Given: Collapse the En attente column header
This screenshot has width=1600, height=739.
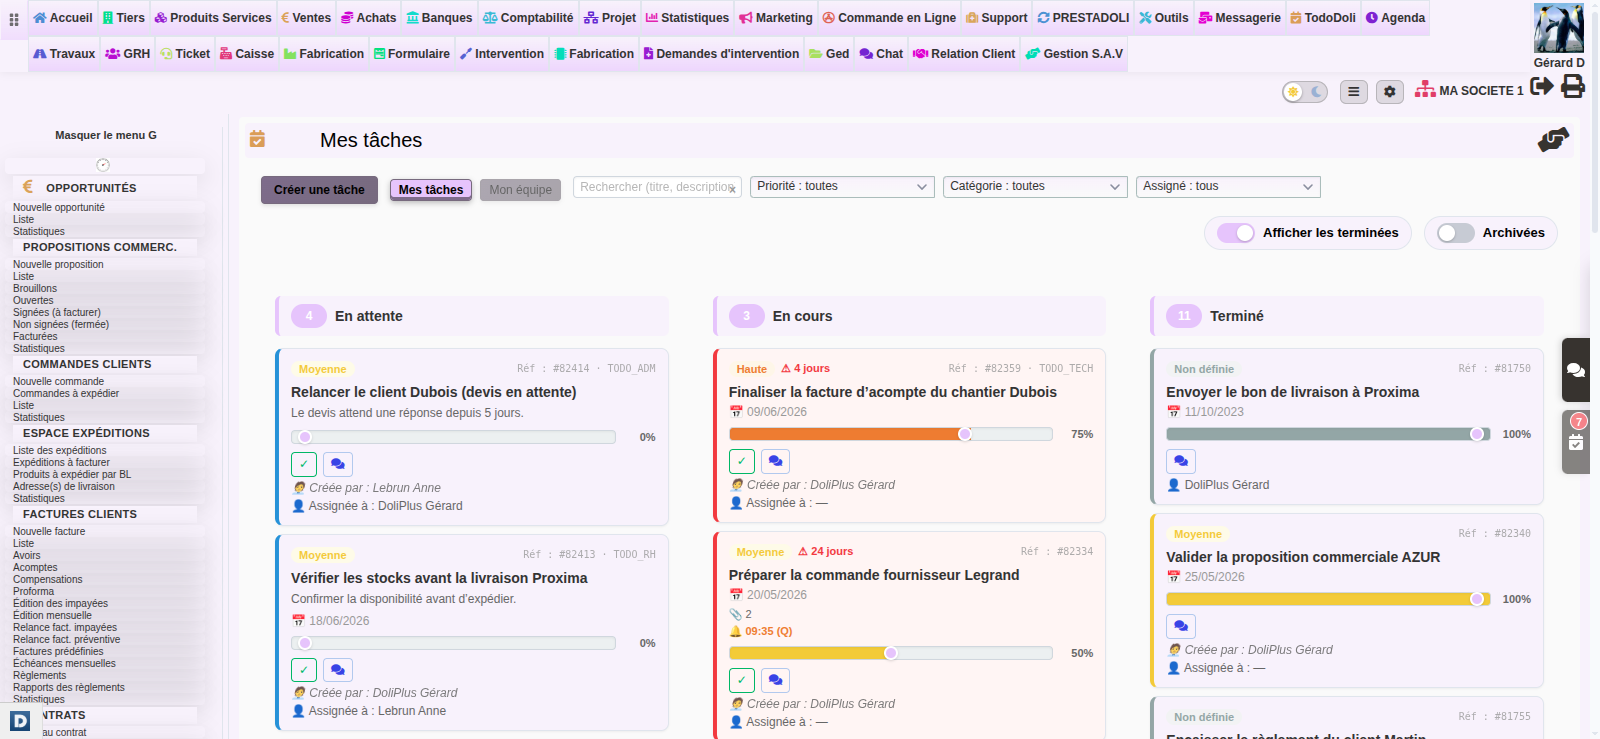Looking at the screenshot, I should tap(472, 316).
